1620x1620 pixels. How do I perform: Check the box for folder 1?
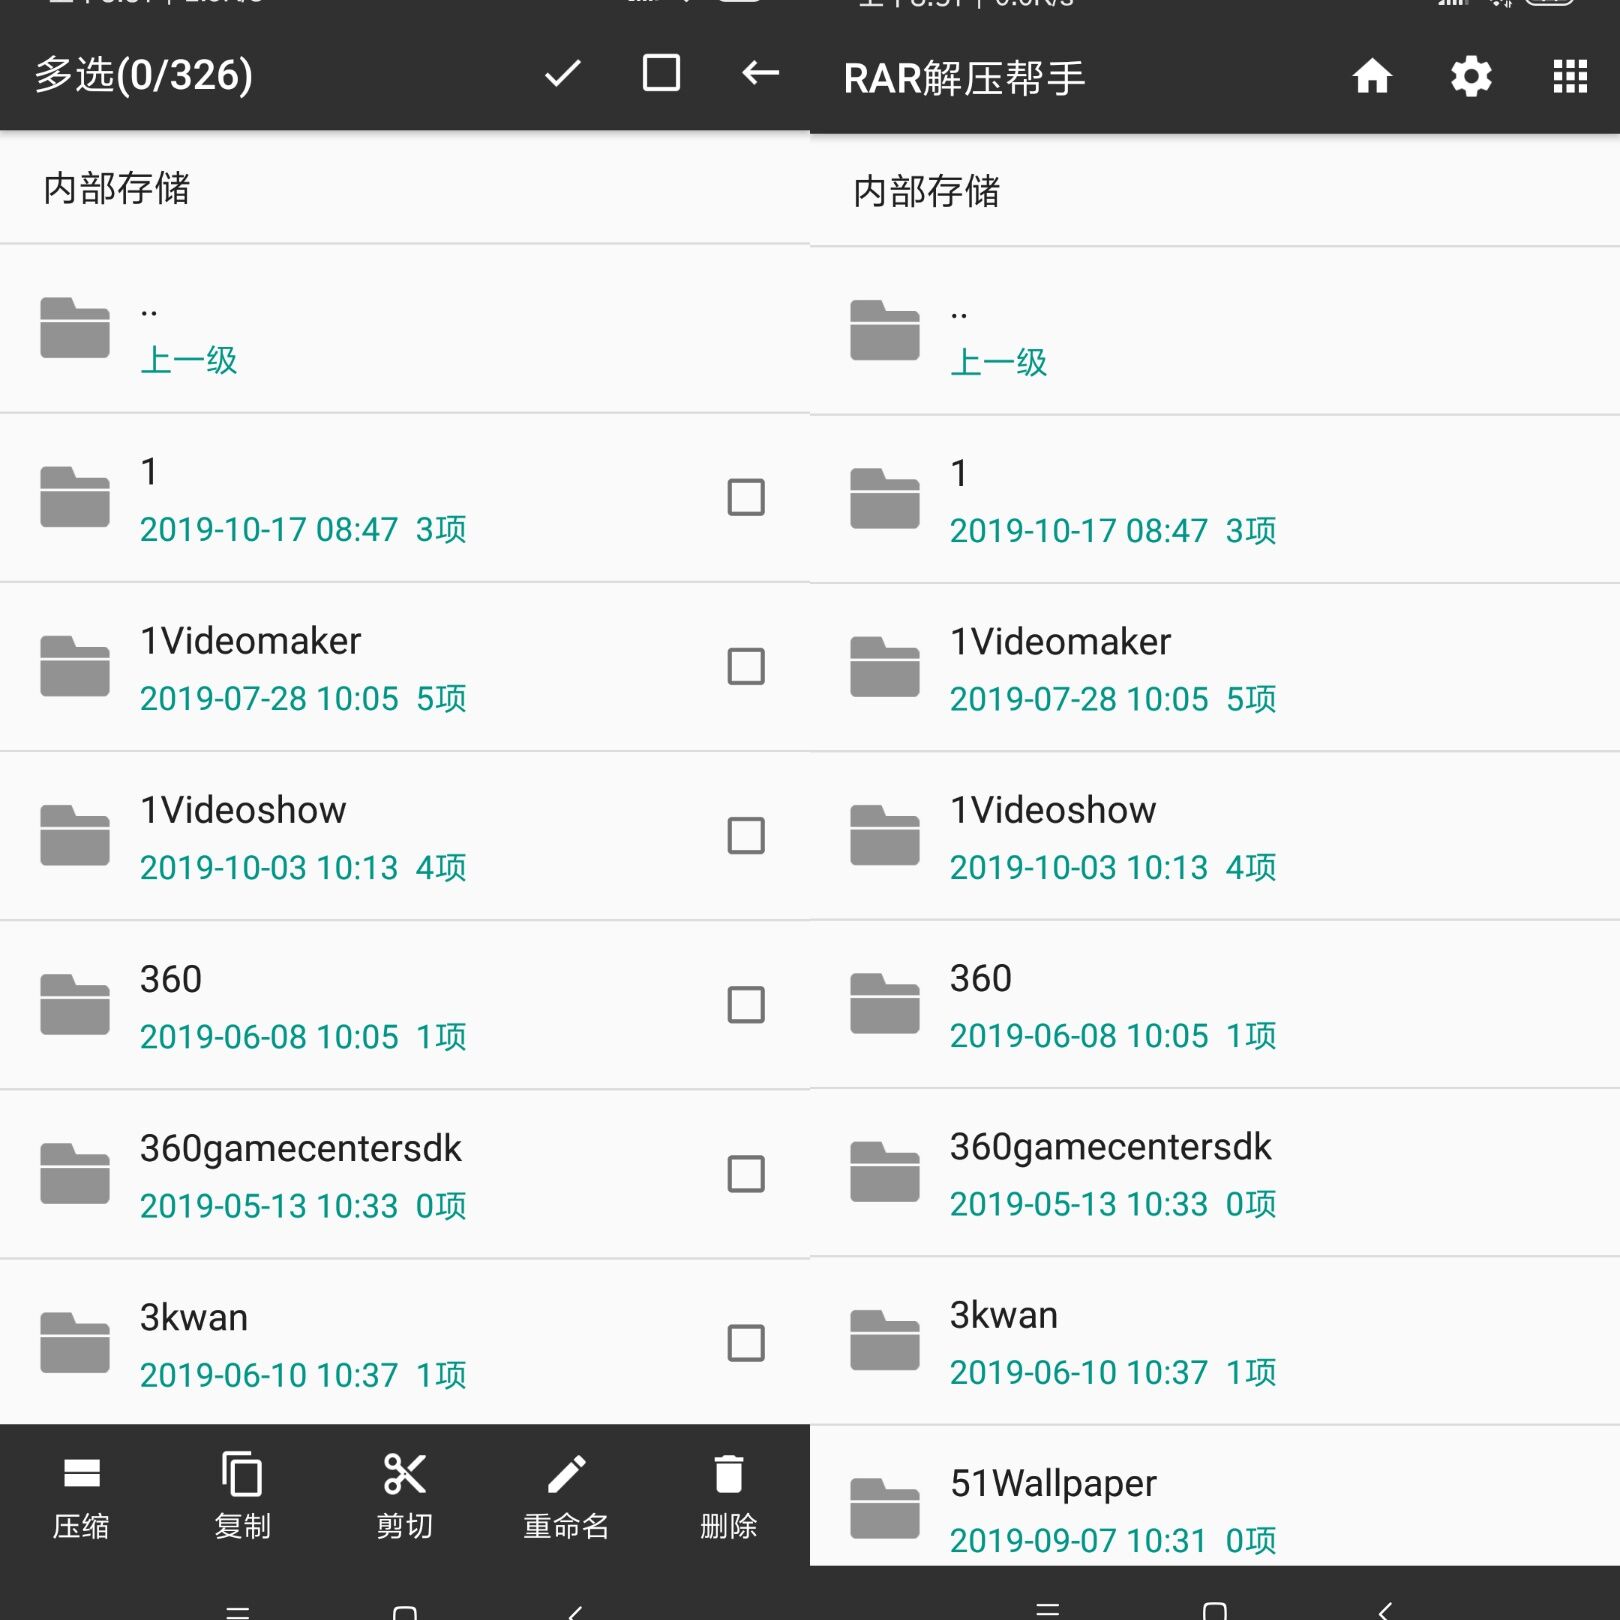pyautogui.click(x=746, y=497)
